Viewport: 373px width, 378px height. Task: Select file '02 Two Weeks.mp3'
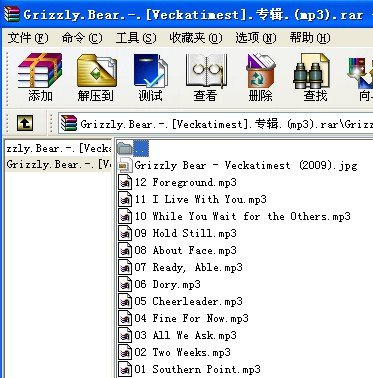pyautogui.click(x=183, y=352)
